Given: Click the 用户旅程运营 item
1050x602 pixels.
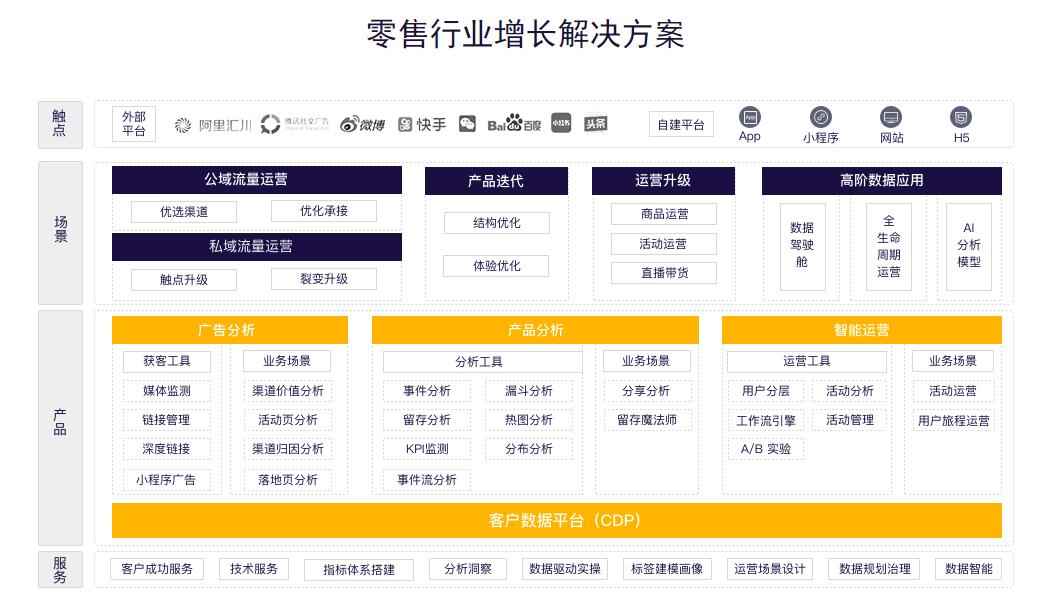Looking at the screenshot, I should pyautogui.click(x=953, y=421).
